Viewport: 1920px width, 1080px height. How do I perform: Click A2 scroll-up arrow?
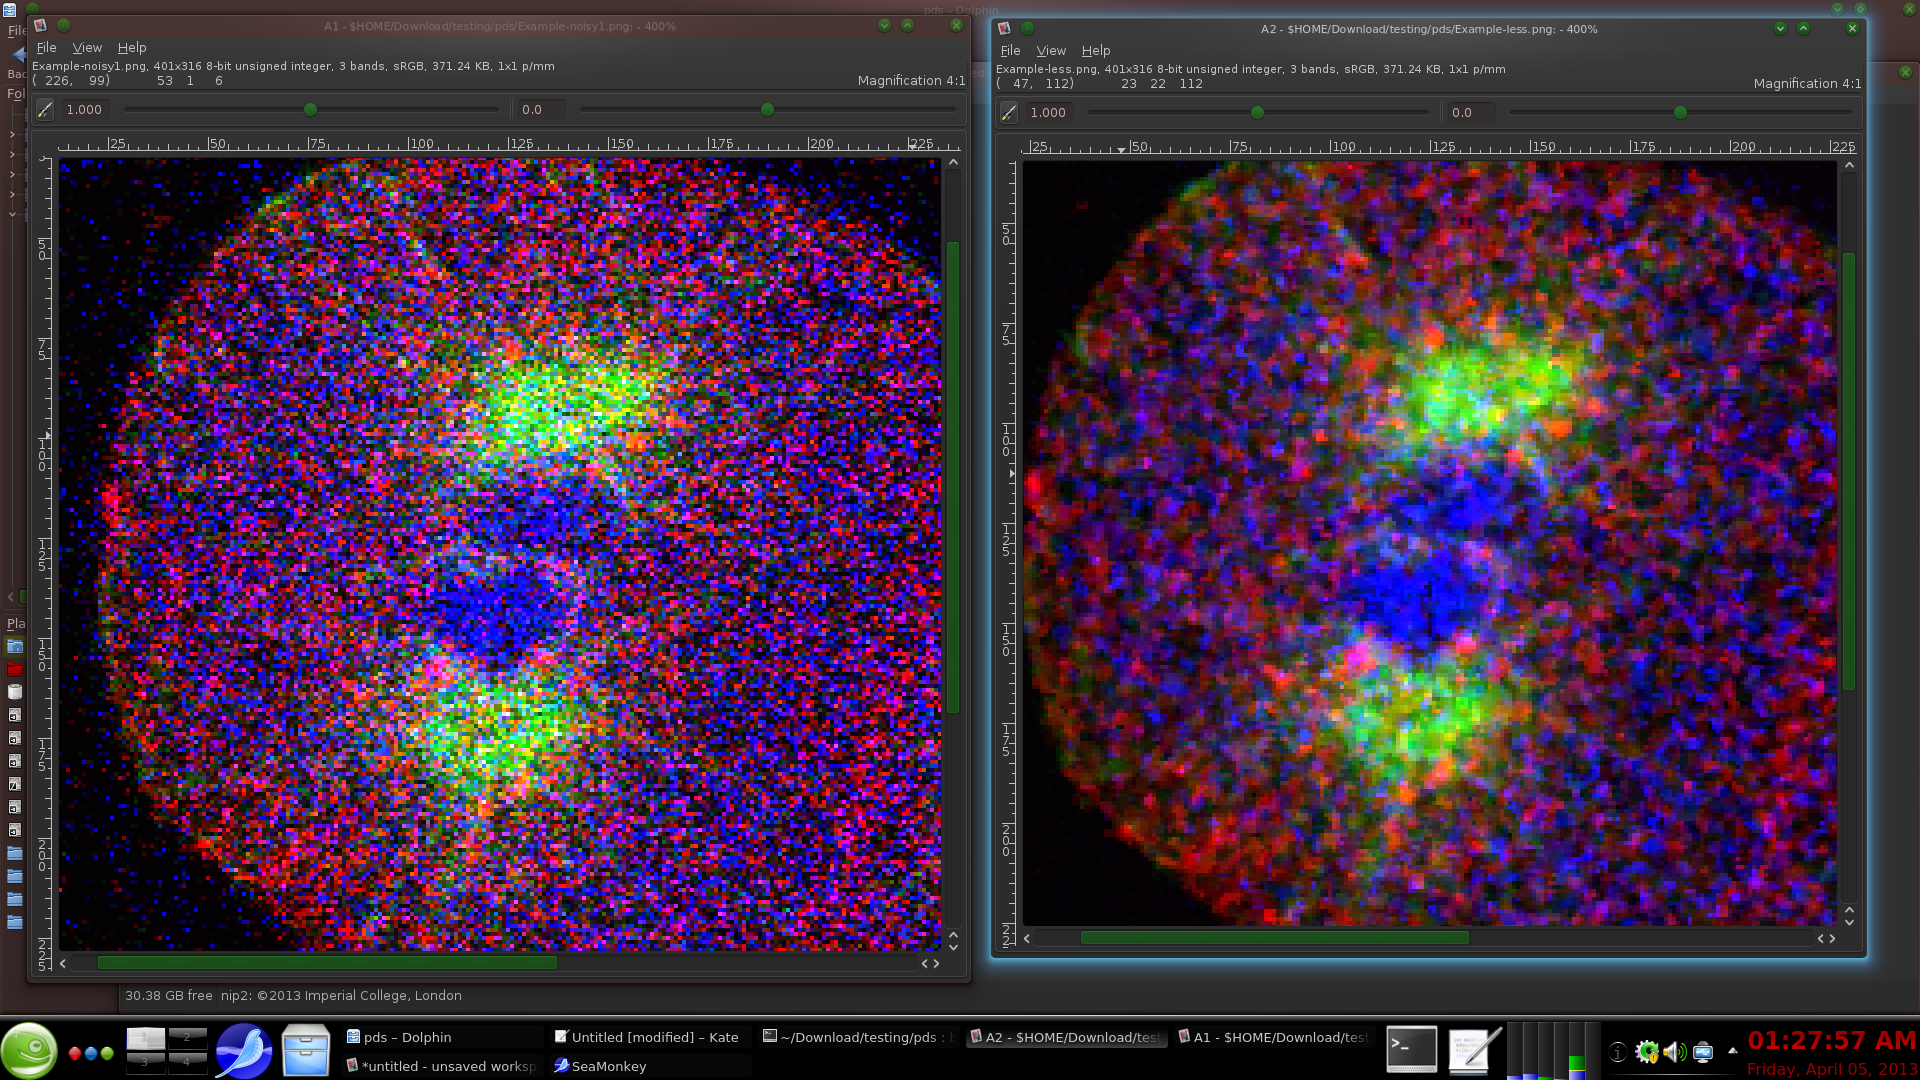tap(1849, 165)
